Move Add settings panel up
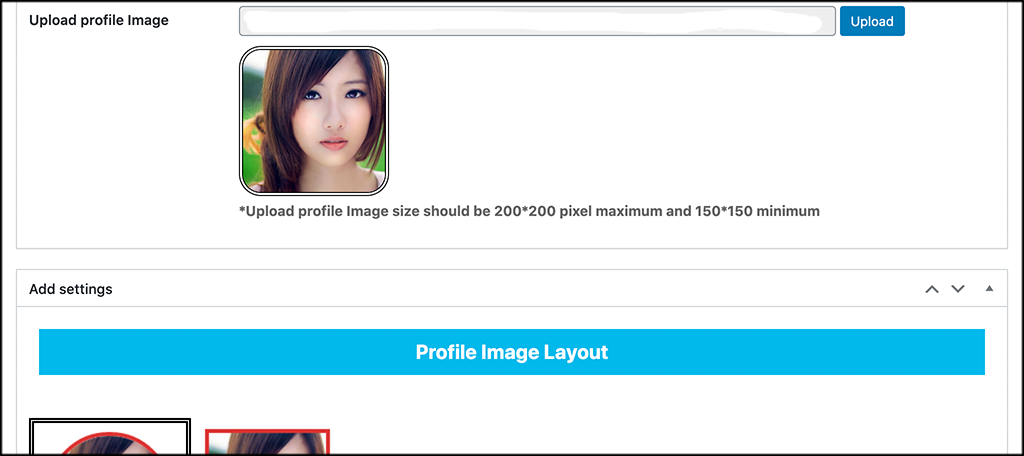 [932, 289]
